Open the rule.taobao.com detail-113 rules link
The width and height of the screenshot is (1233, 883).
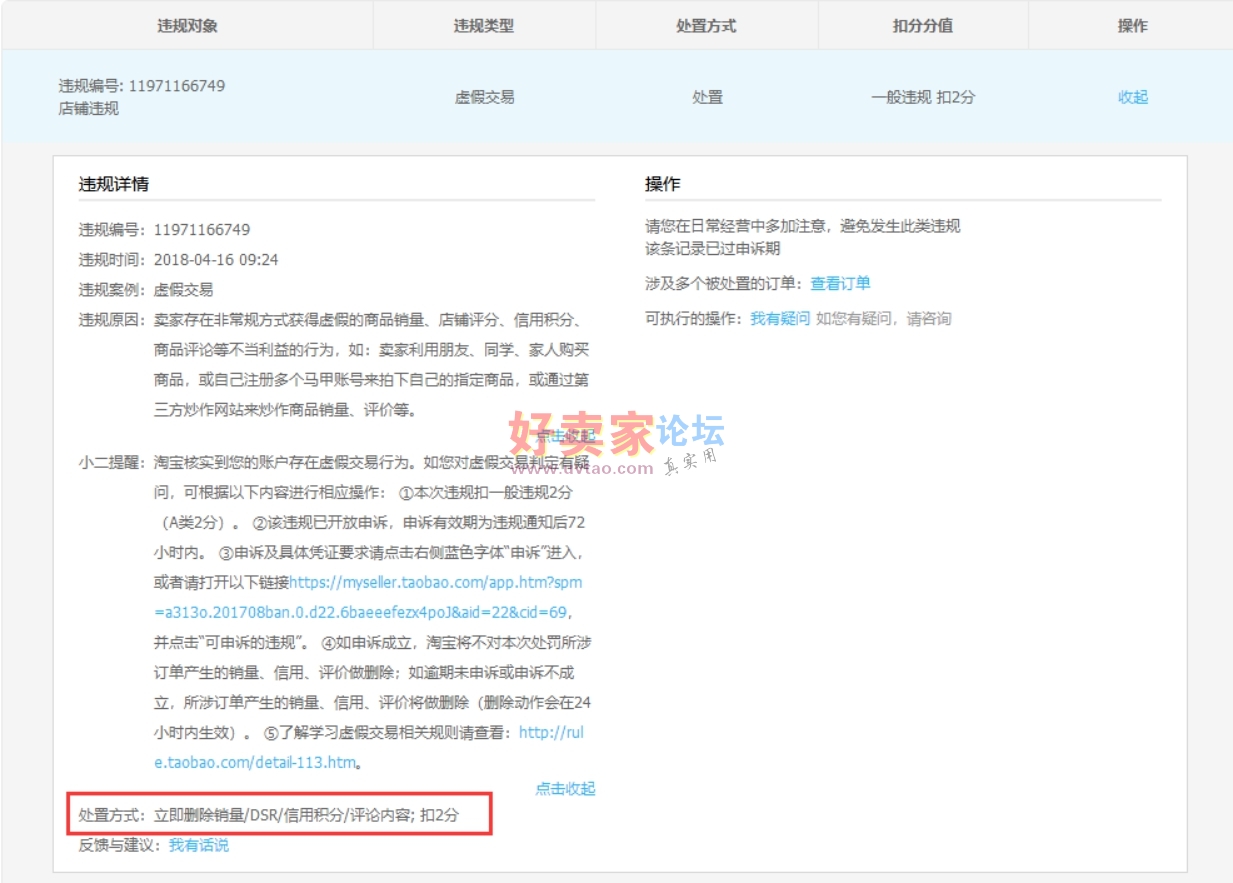pos(550,733)
